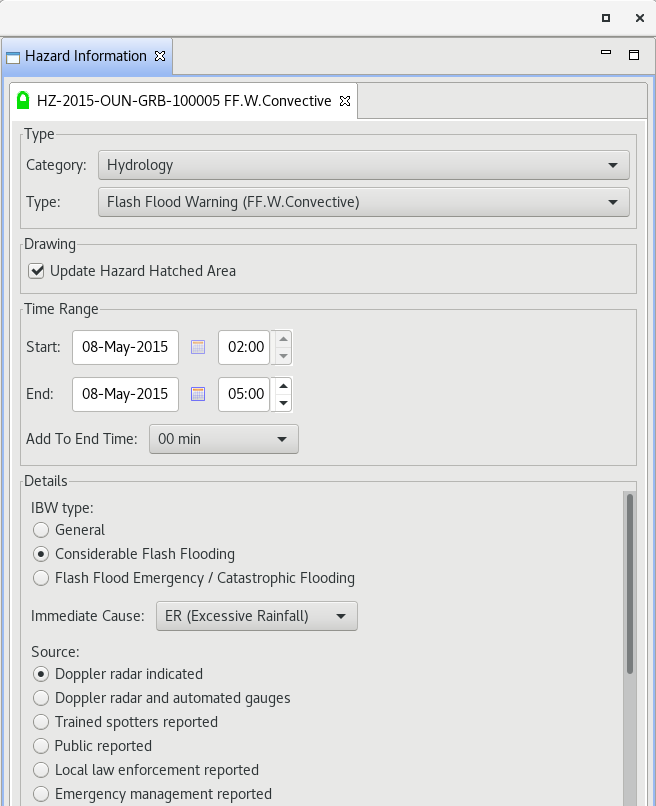This screenshot has width=656, height=806.
Task: Uncheck Update Hazard Hatched Area
Action: [36, 271]
